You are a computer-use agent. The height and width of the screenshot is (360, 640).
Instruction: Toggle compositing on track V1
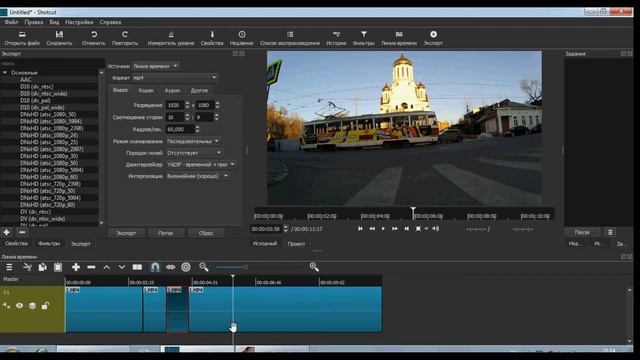pyautogui.click(x=32, y=305)
